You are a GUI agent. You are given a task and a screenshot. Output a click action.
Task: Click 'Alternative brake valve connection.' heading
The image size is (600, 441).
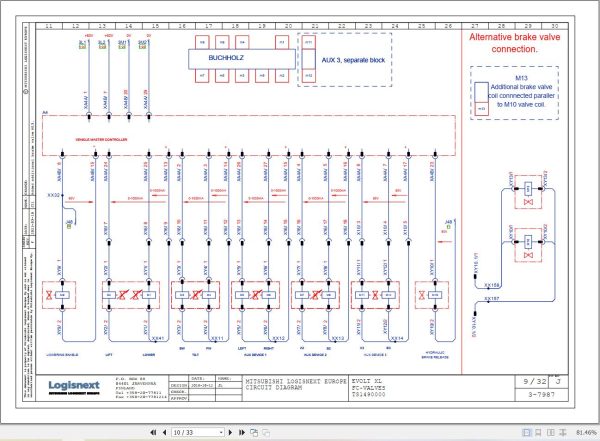coord(514,43)
